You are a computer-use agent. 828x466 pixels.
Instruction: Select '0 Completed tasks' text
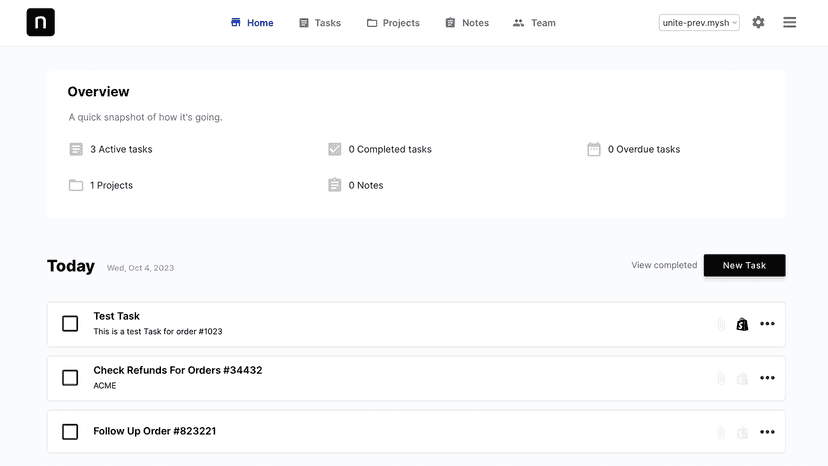(390, 150)
